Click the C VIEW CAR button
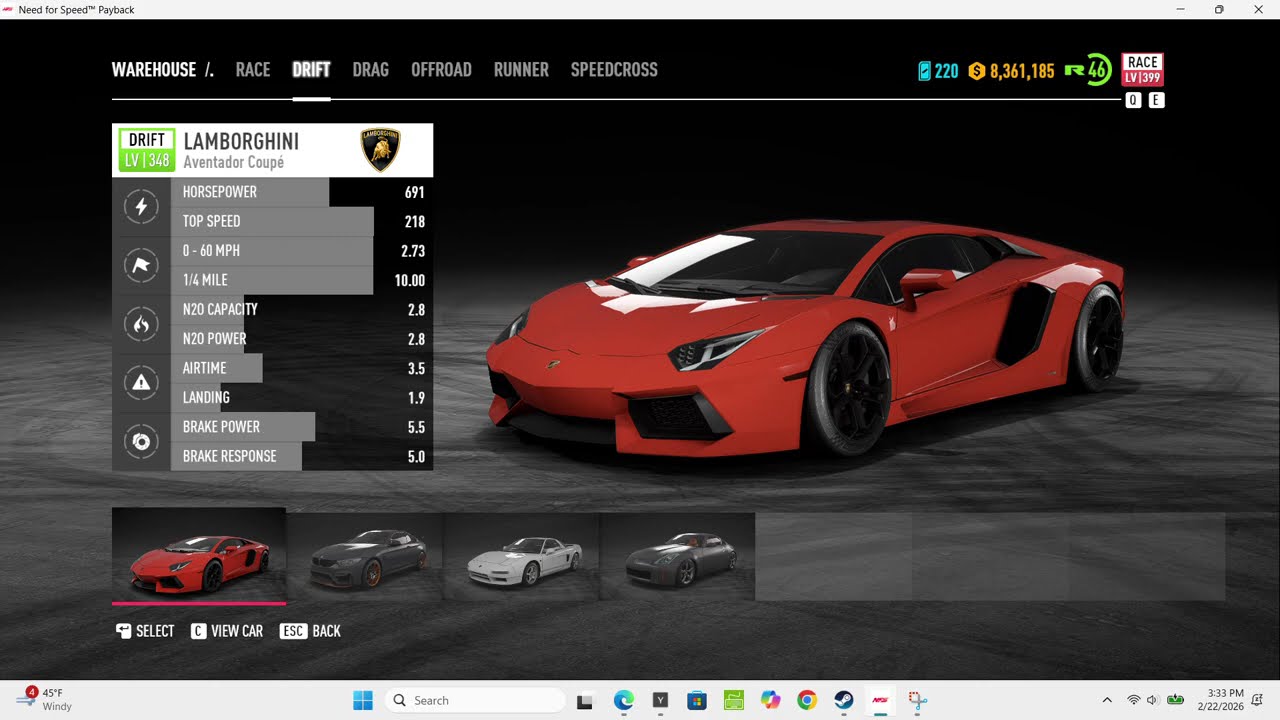 click(x=227, y=631)
